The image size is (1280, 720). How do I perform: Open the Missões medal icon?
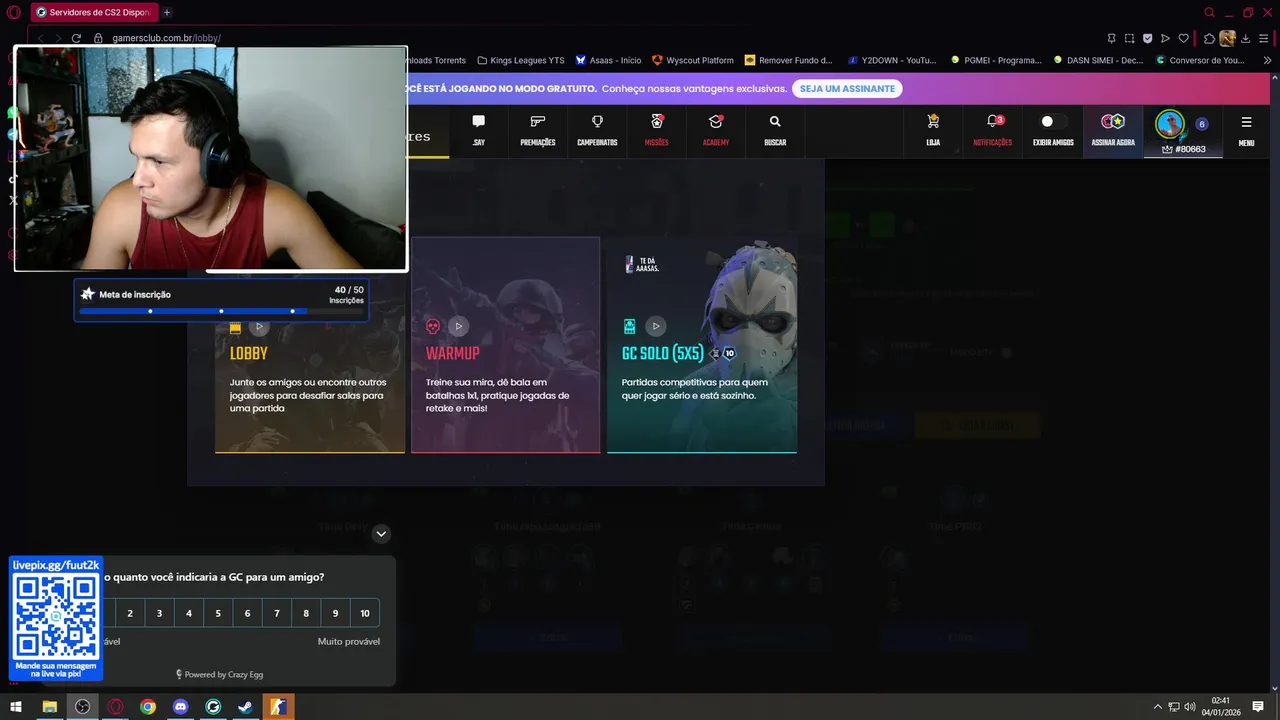pos(657,121)
